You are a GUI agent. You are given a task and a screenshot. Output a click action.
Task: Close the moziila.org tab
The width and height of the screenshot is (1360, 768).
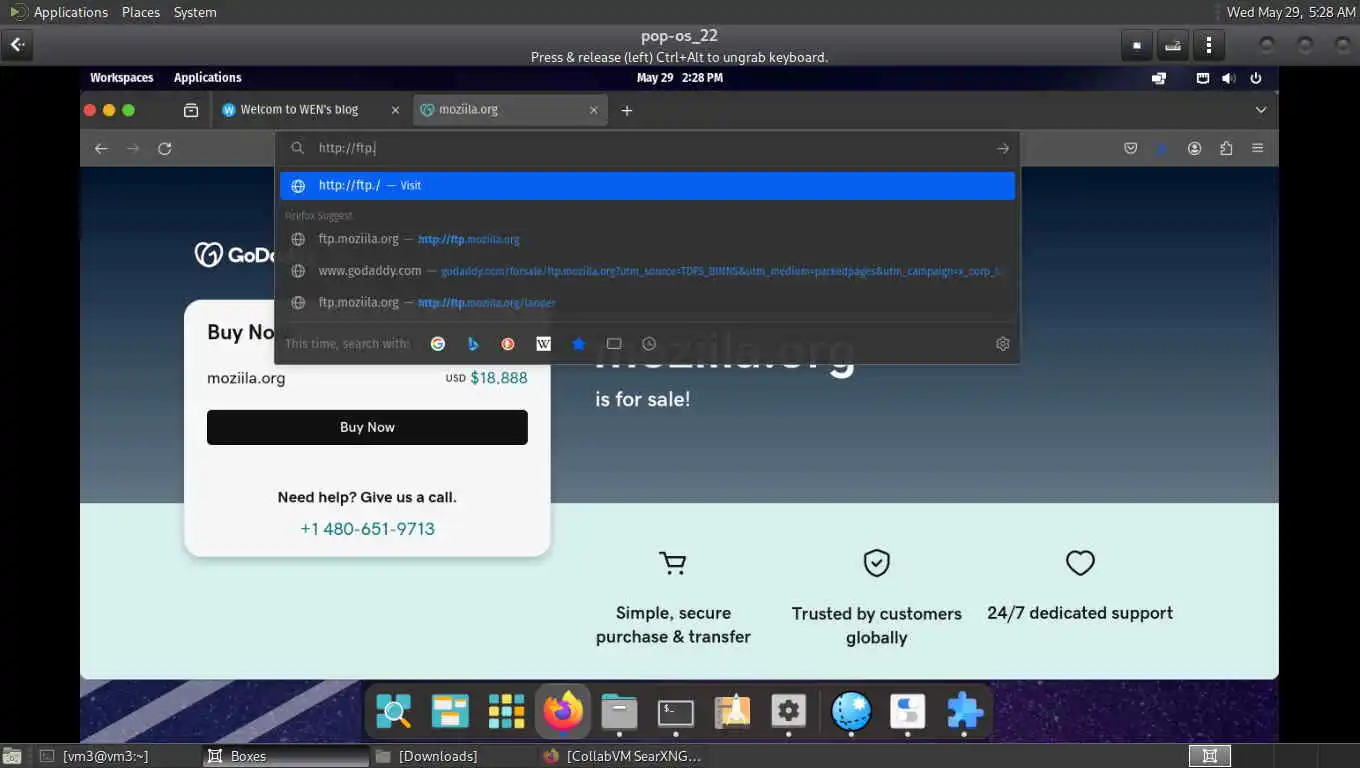coord(594,110)
